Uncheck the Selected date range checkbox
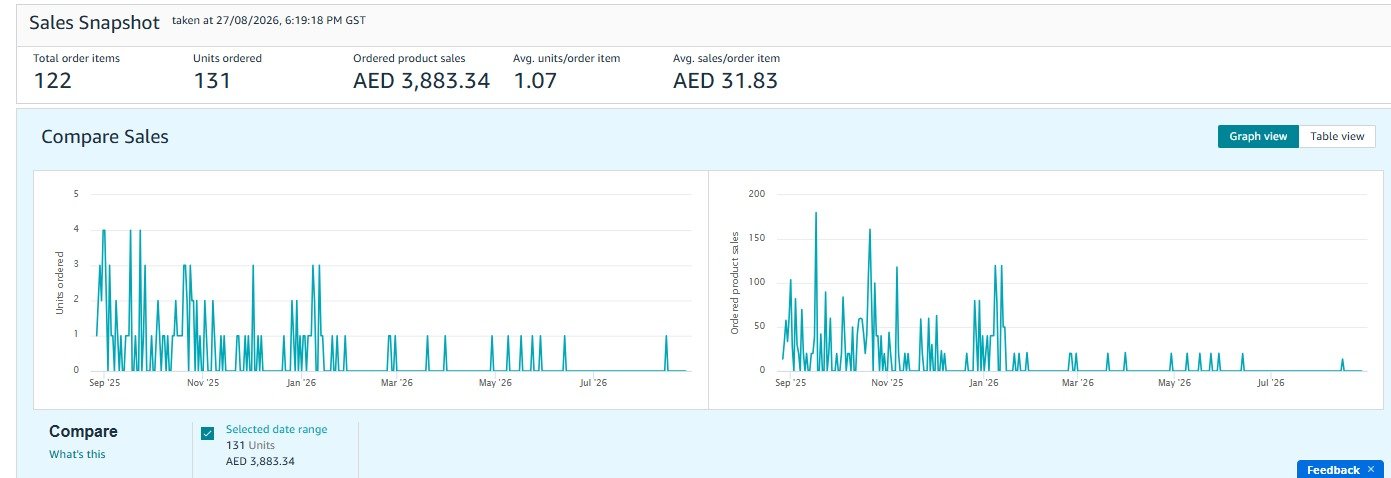 coord(207,433)
